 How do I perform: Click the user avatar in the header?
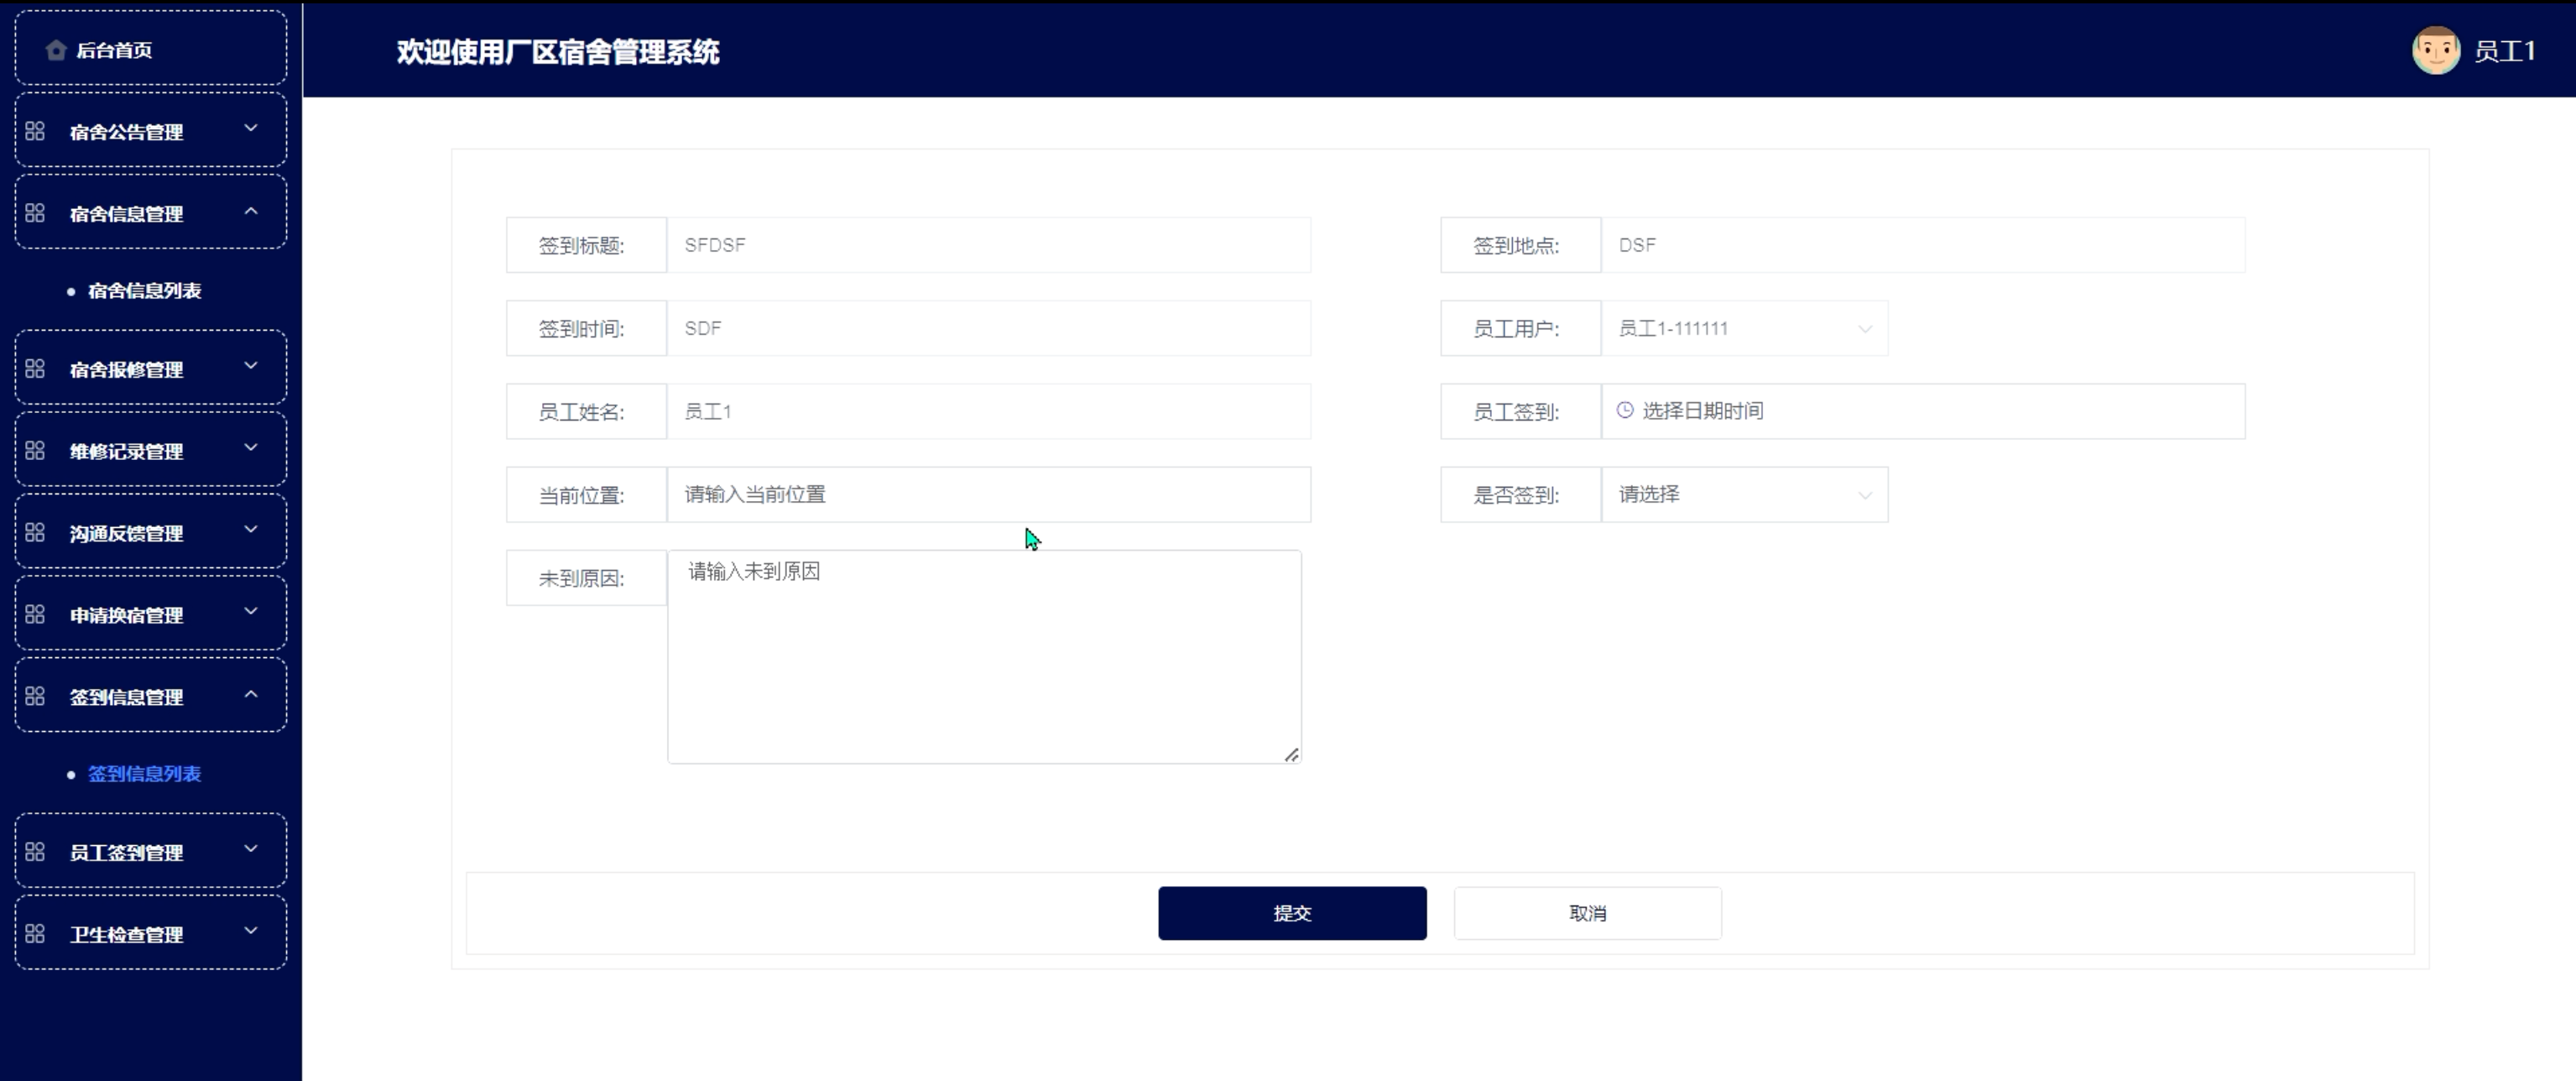(x=2435, y=50)
